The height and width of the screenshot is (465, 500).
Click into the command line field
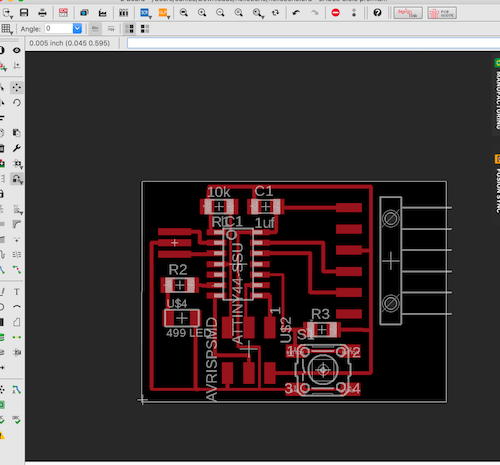tap(313, 43)
